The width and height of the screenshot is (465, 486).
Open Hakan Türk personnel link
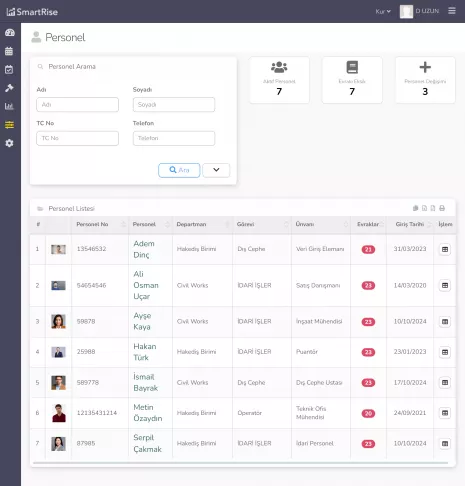145,352
